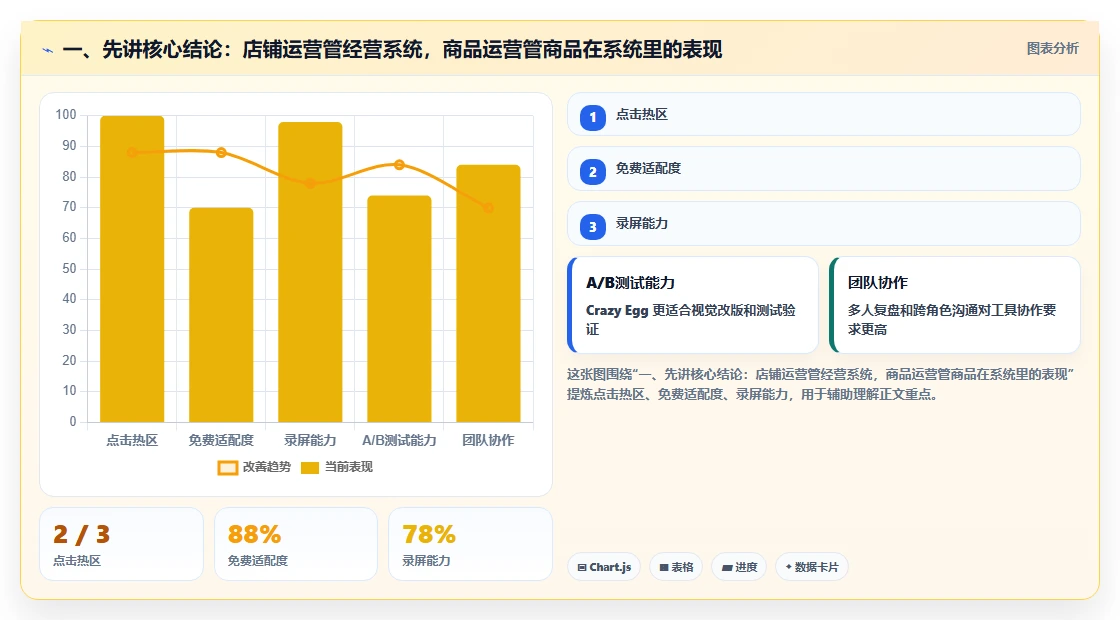Click the trend line point on 录屏能力 bar
This screenshot has height=620, width=1120.
click(x=310, y=183)
